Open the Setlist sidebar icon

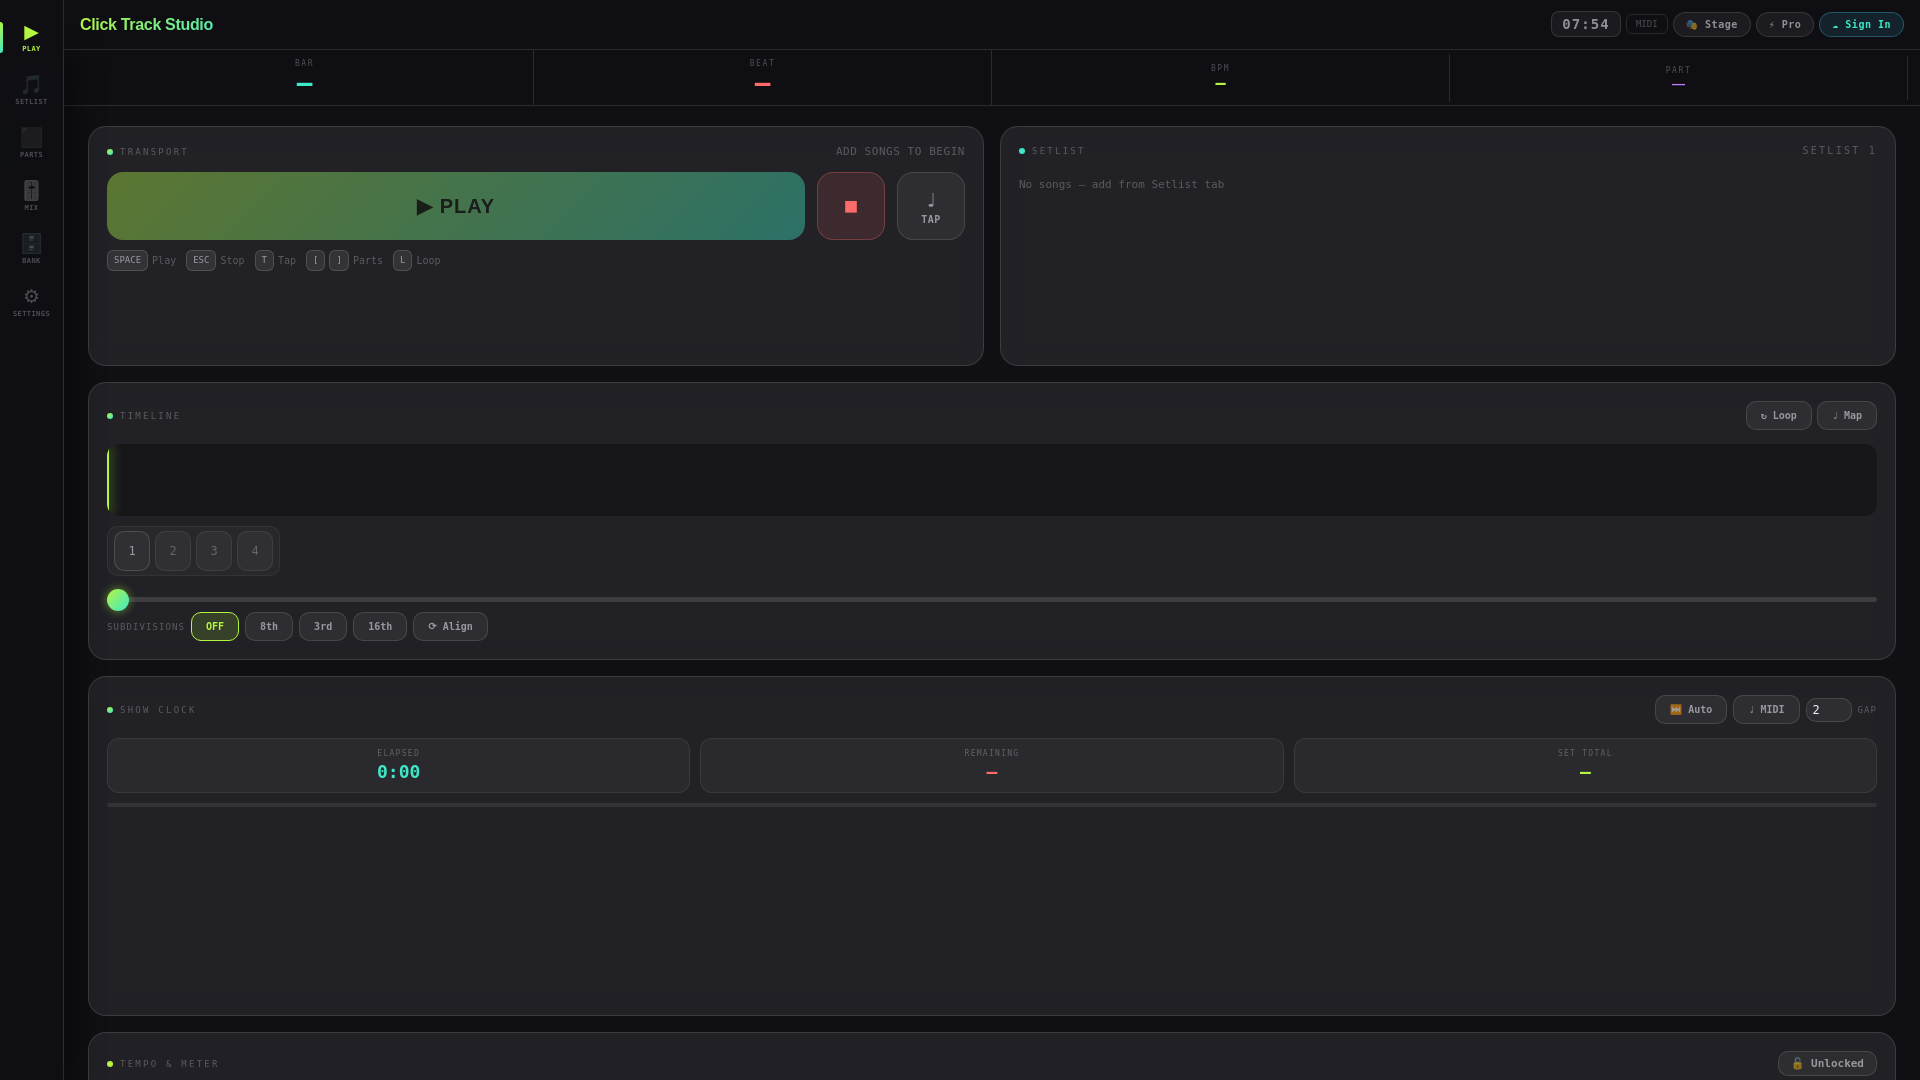coord(31,90)
